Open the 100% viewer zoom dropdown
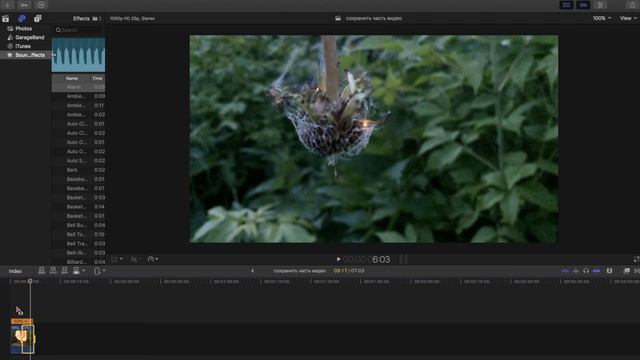The image size is (640, 360). (x=602, y=18)
